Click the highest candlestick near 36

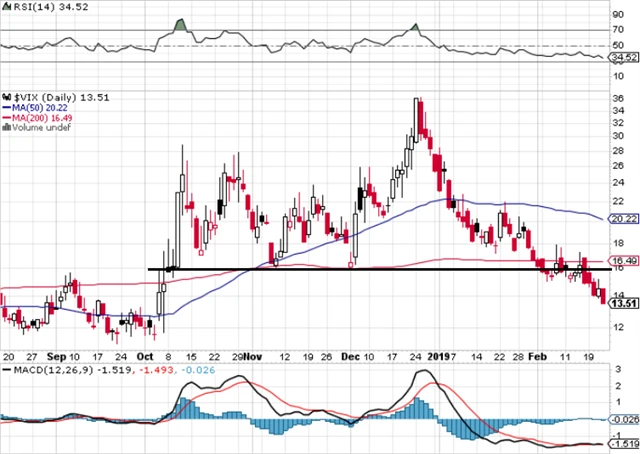416,112
